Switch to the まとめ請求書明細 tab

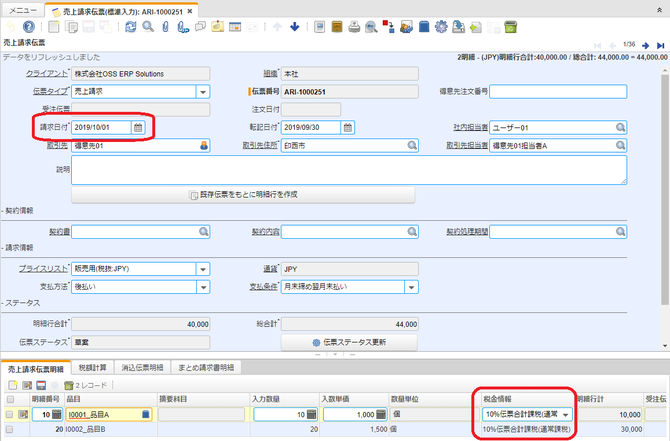tap(206, 368)
